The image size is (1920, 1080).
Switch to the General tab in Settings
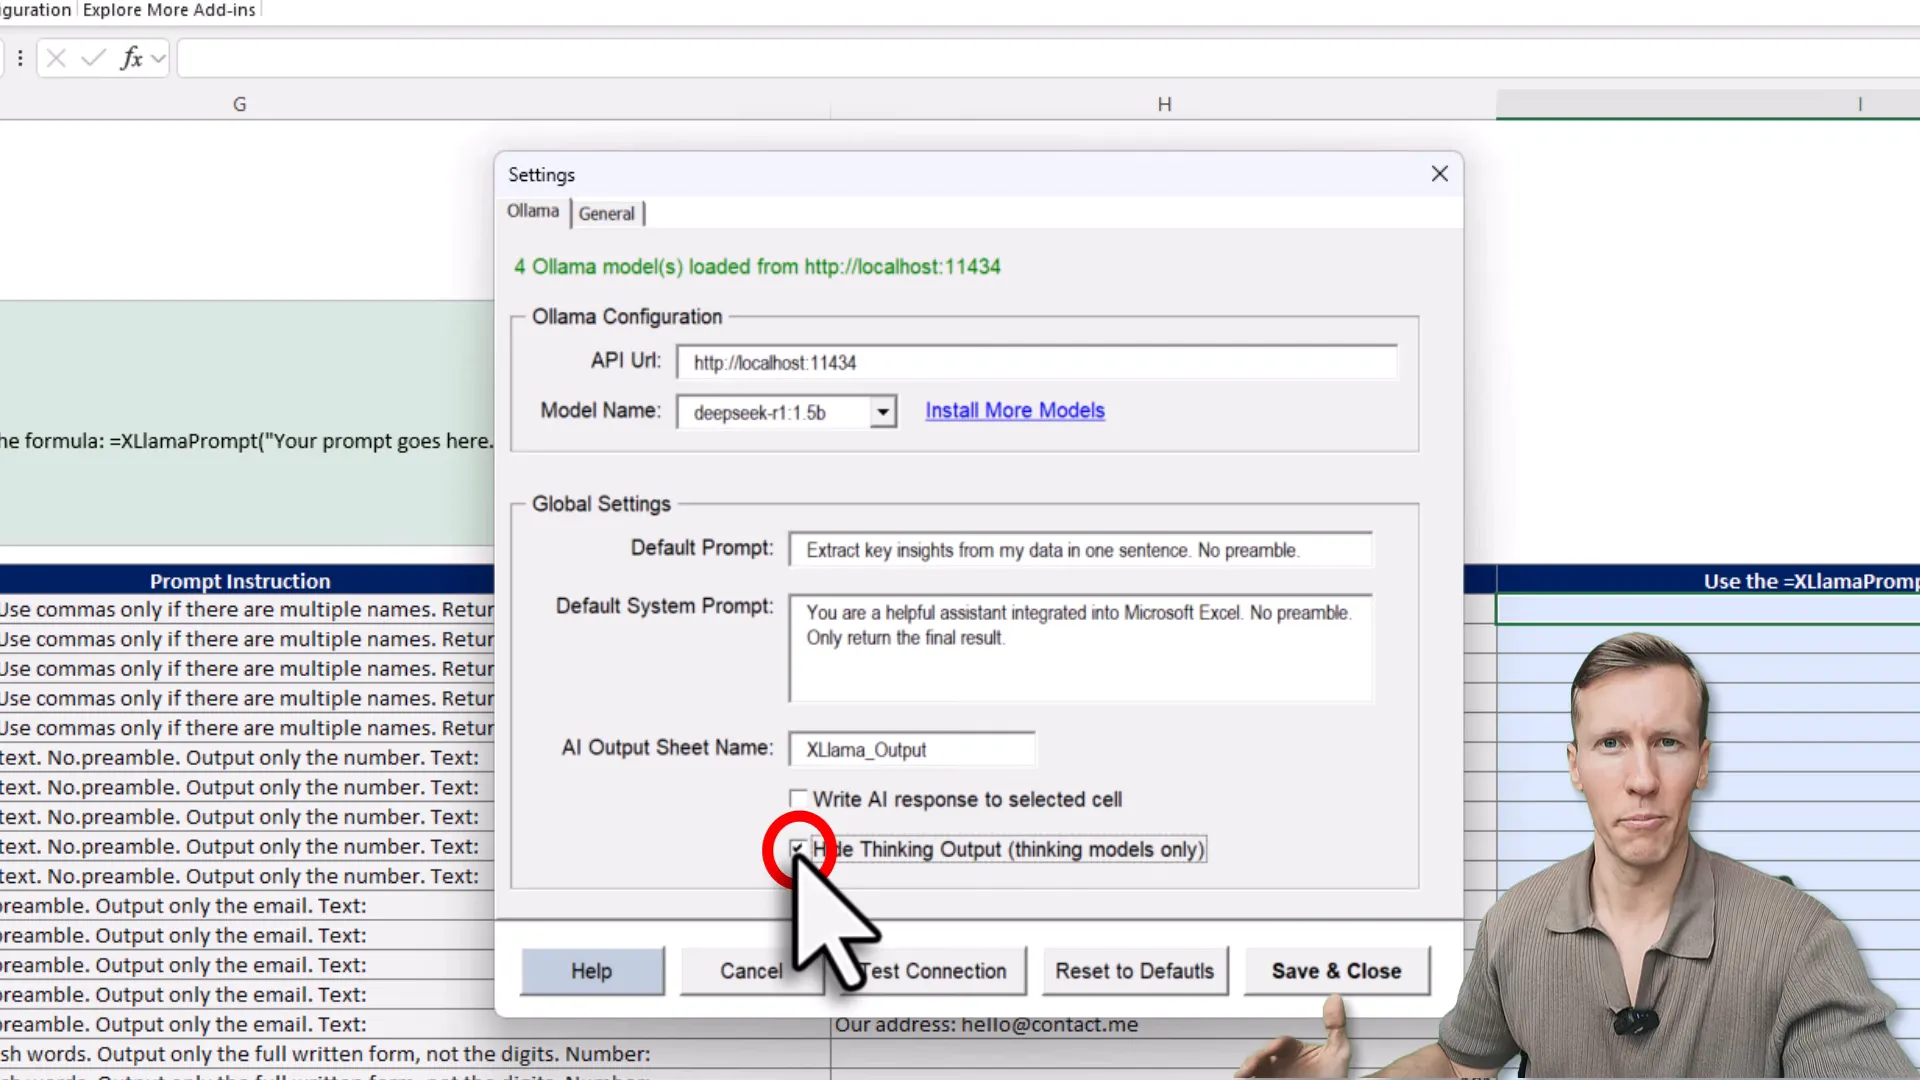[606, 213]
